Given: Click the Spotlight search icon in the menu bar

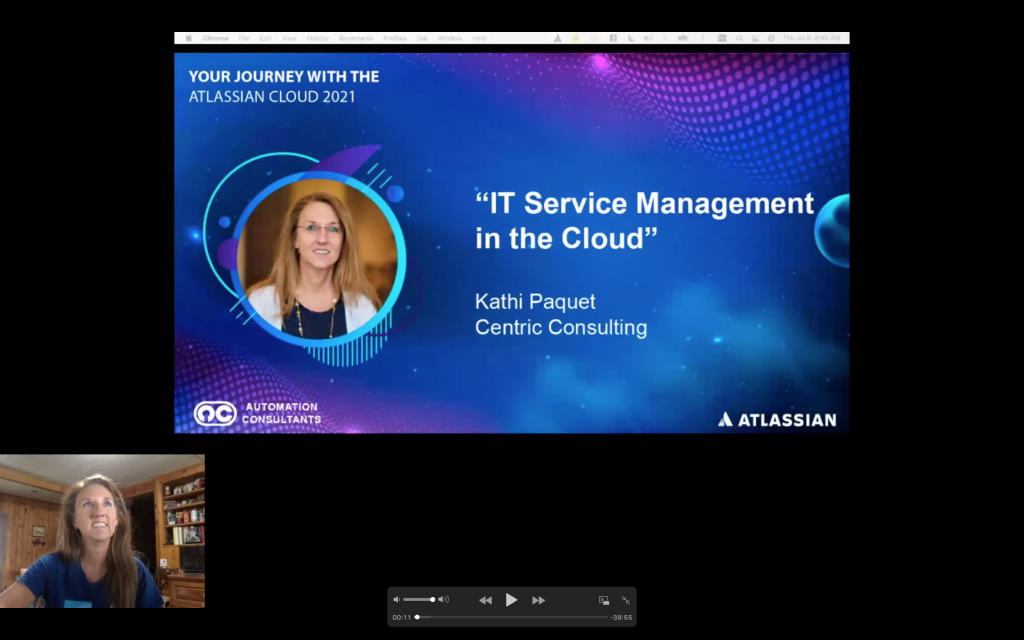Looking at the screenshot, I should click(739, 38).
